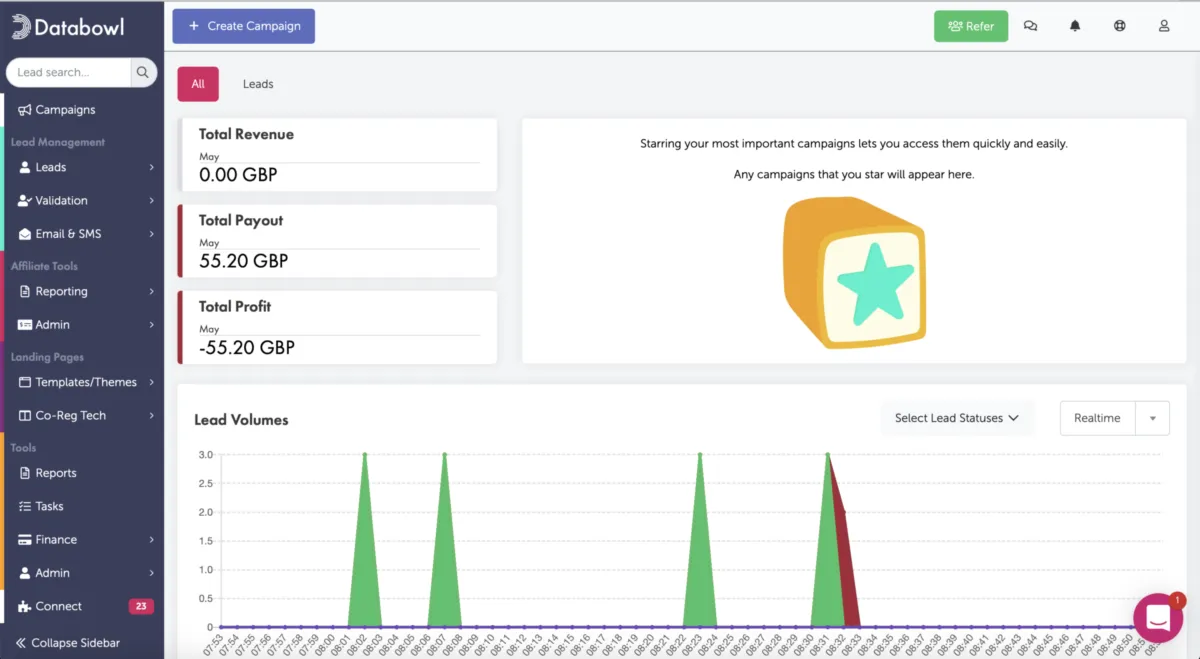
Task: Open Tasks in the sidebar
Action: click(49, 506)
